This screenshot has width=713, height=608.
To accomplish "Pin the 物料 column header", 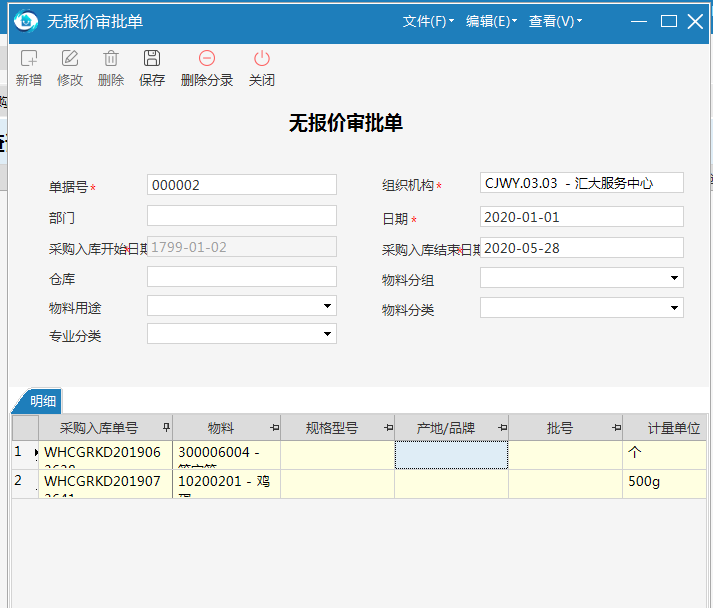I will (x=275, y=427).
